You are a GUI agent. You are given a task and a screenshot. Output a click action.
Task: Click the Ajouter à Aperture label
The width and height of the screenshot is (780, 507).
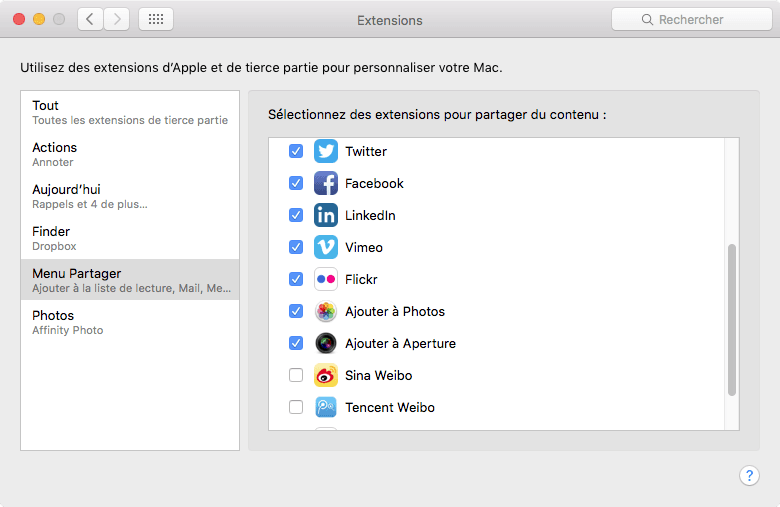coord(400,343)
